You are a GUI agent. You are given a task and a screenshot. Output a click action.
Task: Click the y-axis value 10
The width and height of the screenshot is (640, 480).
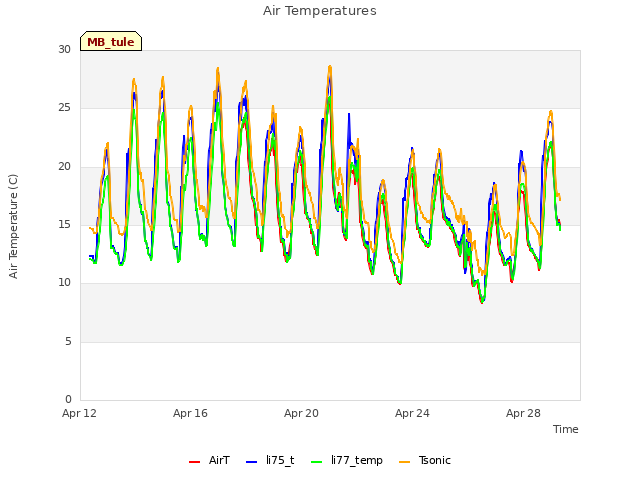[x=64, y=282]
